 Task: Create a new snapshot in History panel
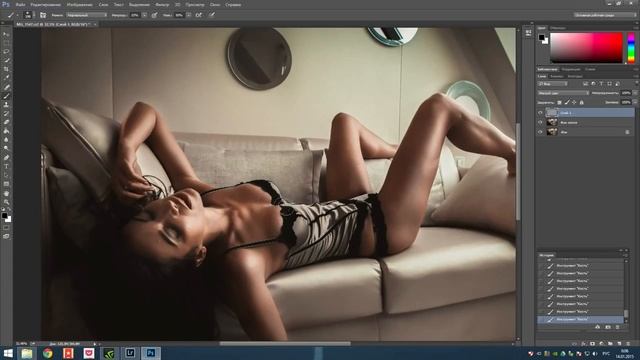[608, 327]
